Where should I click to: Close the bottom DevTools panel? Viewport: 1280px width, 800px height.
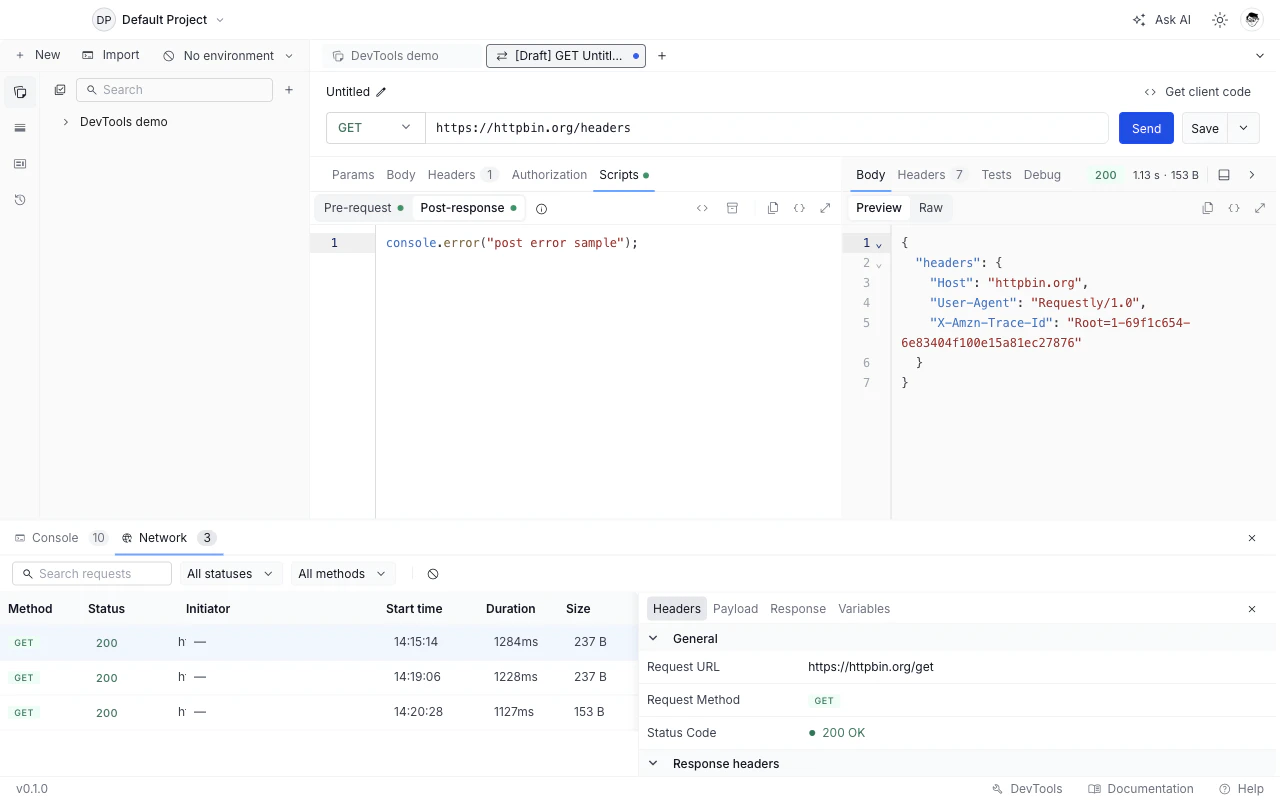point(1252,538)
